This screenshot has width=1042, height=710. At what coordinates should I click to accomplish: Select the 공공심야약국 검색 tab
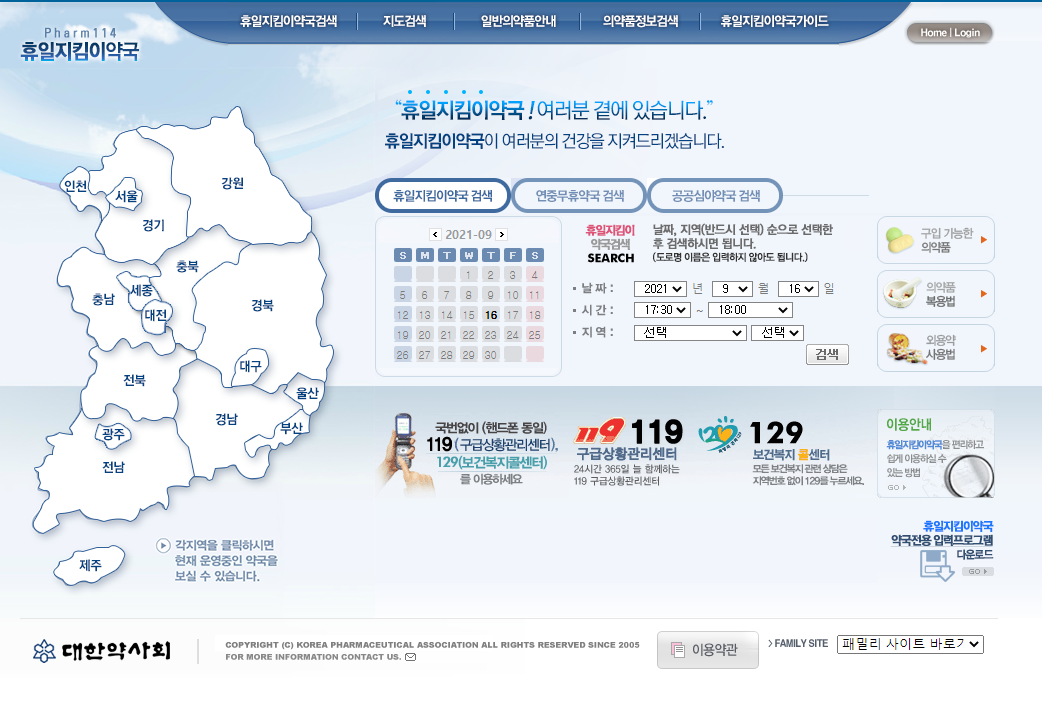tap(715, 195)
